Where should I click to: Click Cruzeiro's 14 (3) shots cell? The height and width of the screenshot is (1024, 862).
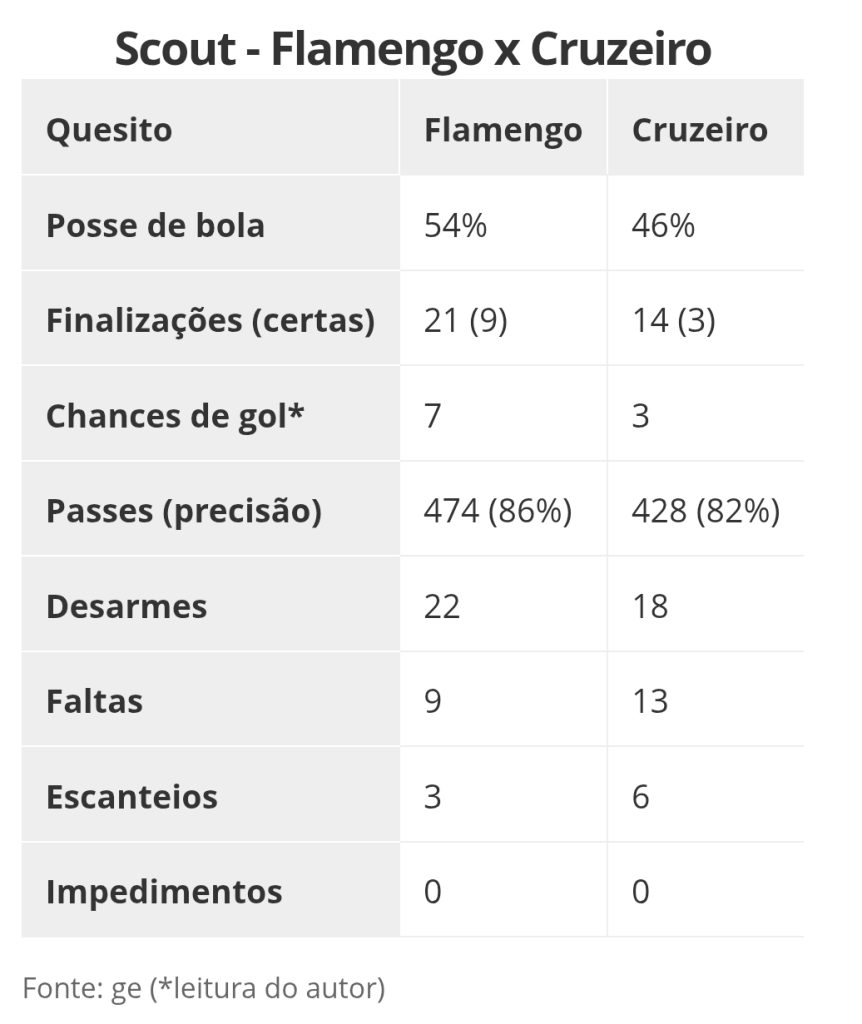673,321
